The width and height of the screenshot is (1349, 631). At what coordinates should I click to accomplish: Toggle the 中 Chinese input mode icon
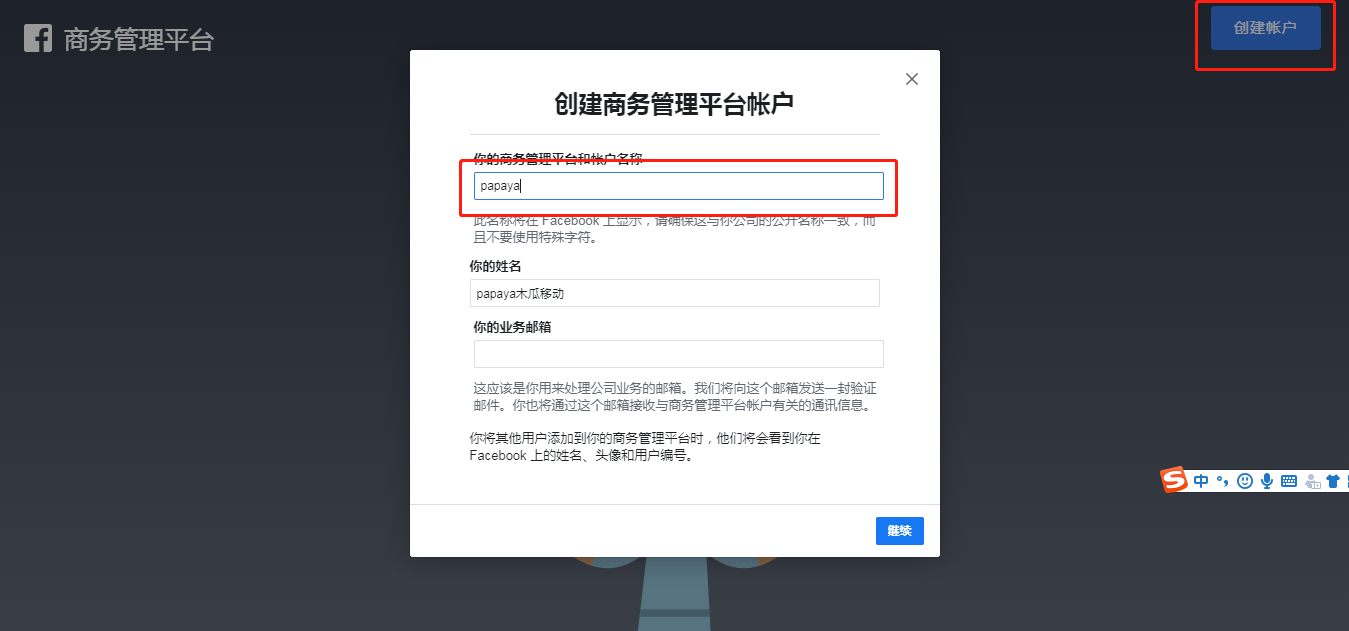(x=1201, y=481)
